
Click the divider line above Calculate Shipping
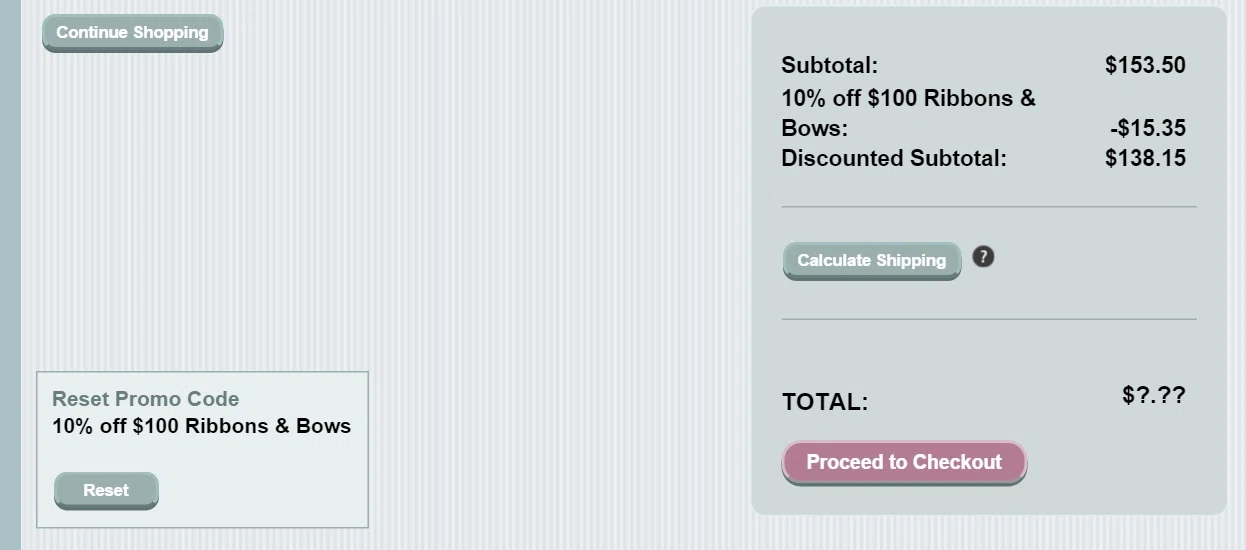[x=989, y=207]
